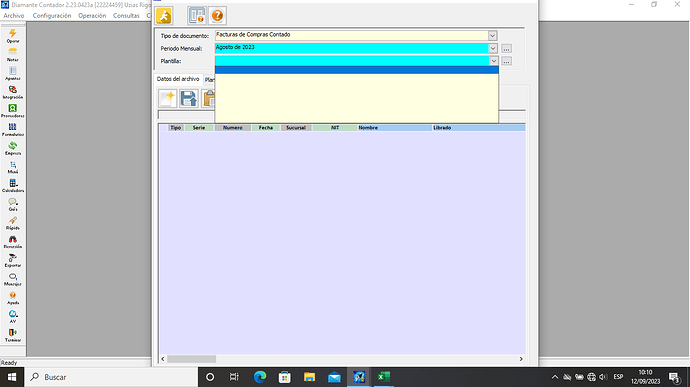
Task: Select the Empresa icon in sidebar
Action: [13, 148]
